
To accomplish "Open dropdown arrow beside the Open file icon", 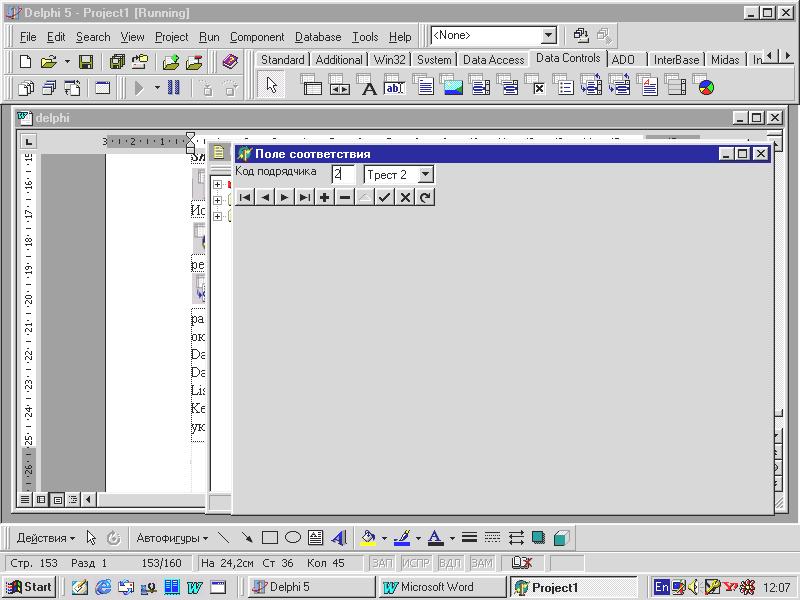I will [x=67, y=62].
